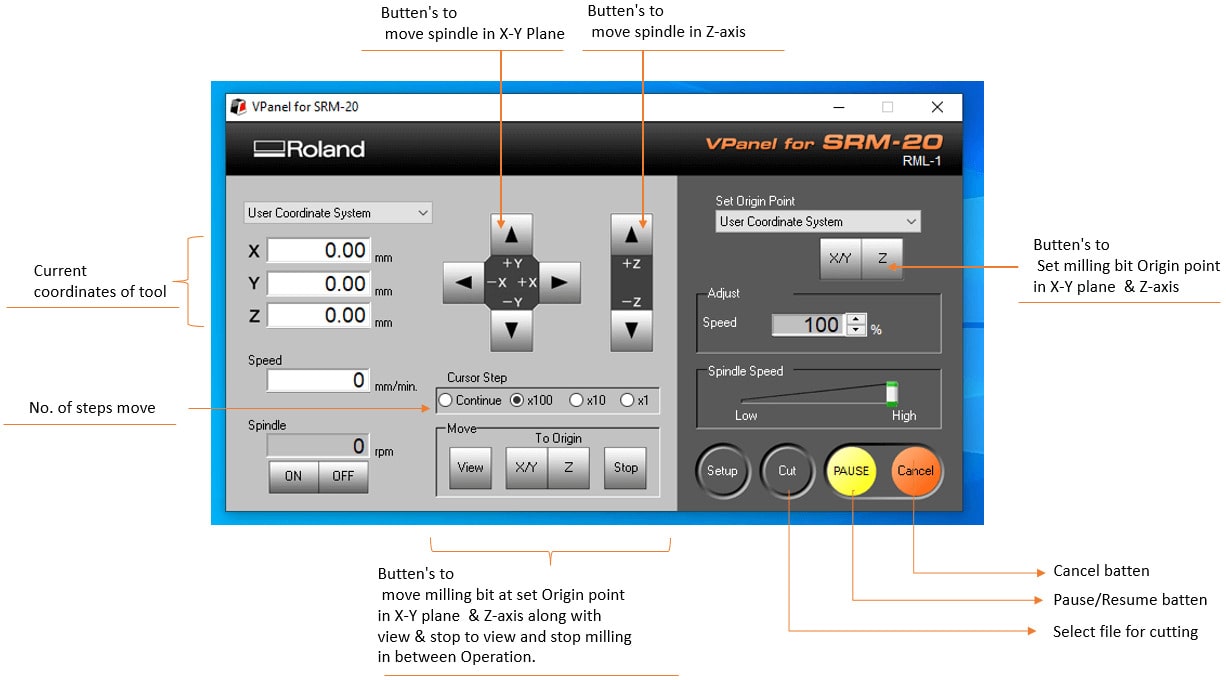The height and width of the screenshot is (680, 1226).
Task: Move spindle in +X direction with right arrow
Action: pyautogui.click(x=559, y=282)
